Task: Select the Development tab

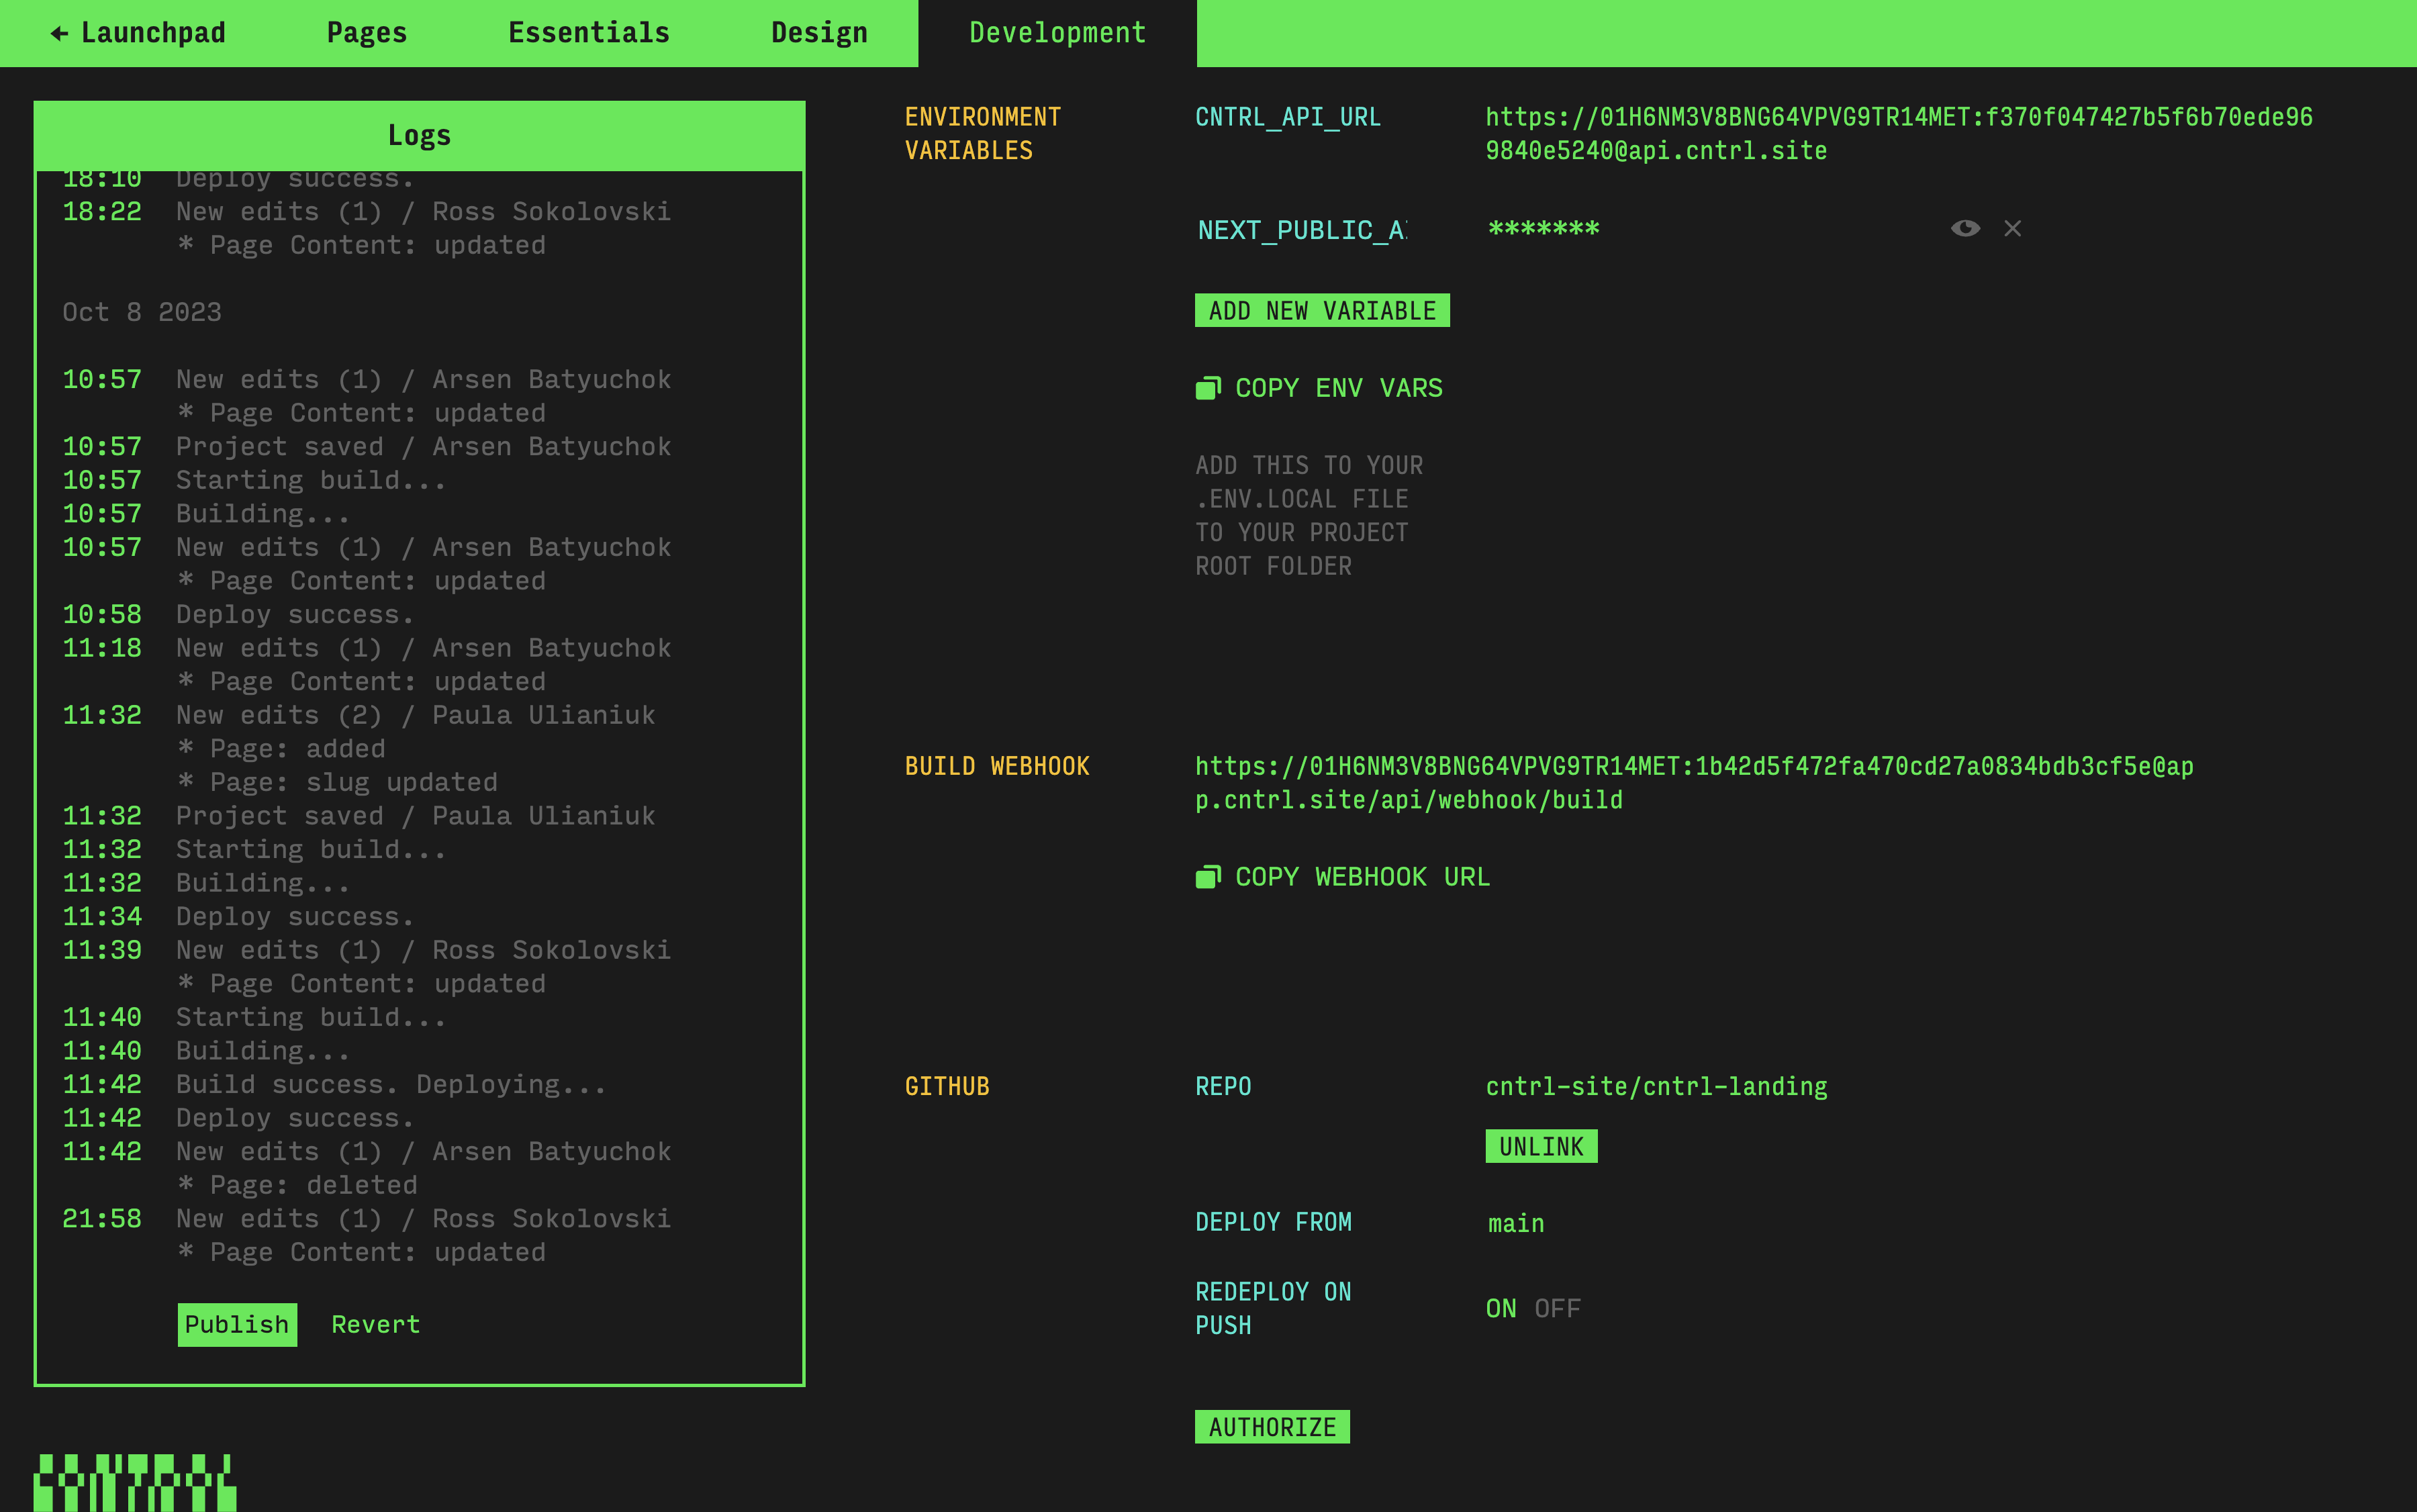Action: [x=1057, y=34]
